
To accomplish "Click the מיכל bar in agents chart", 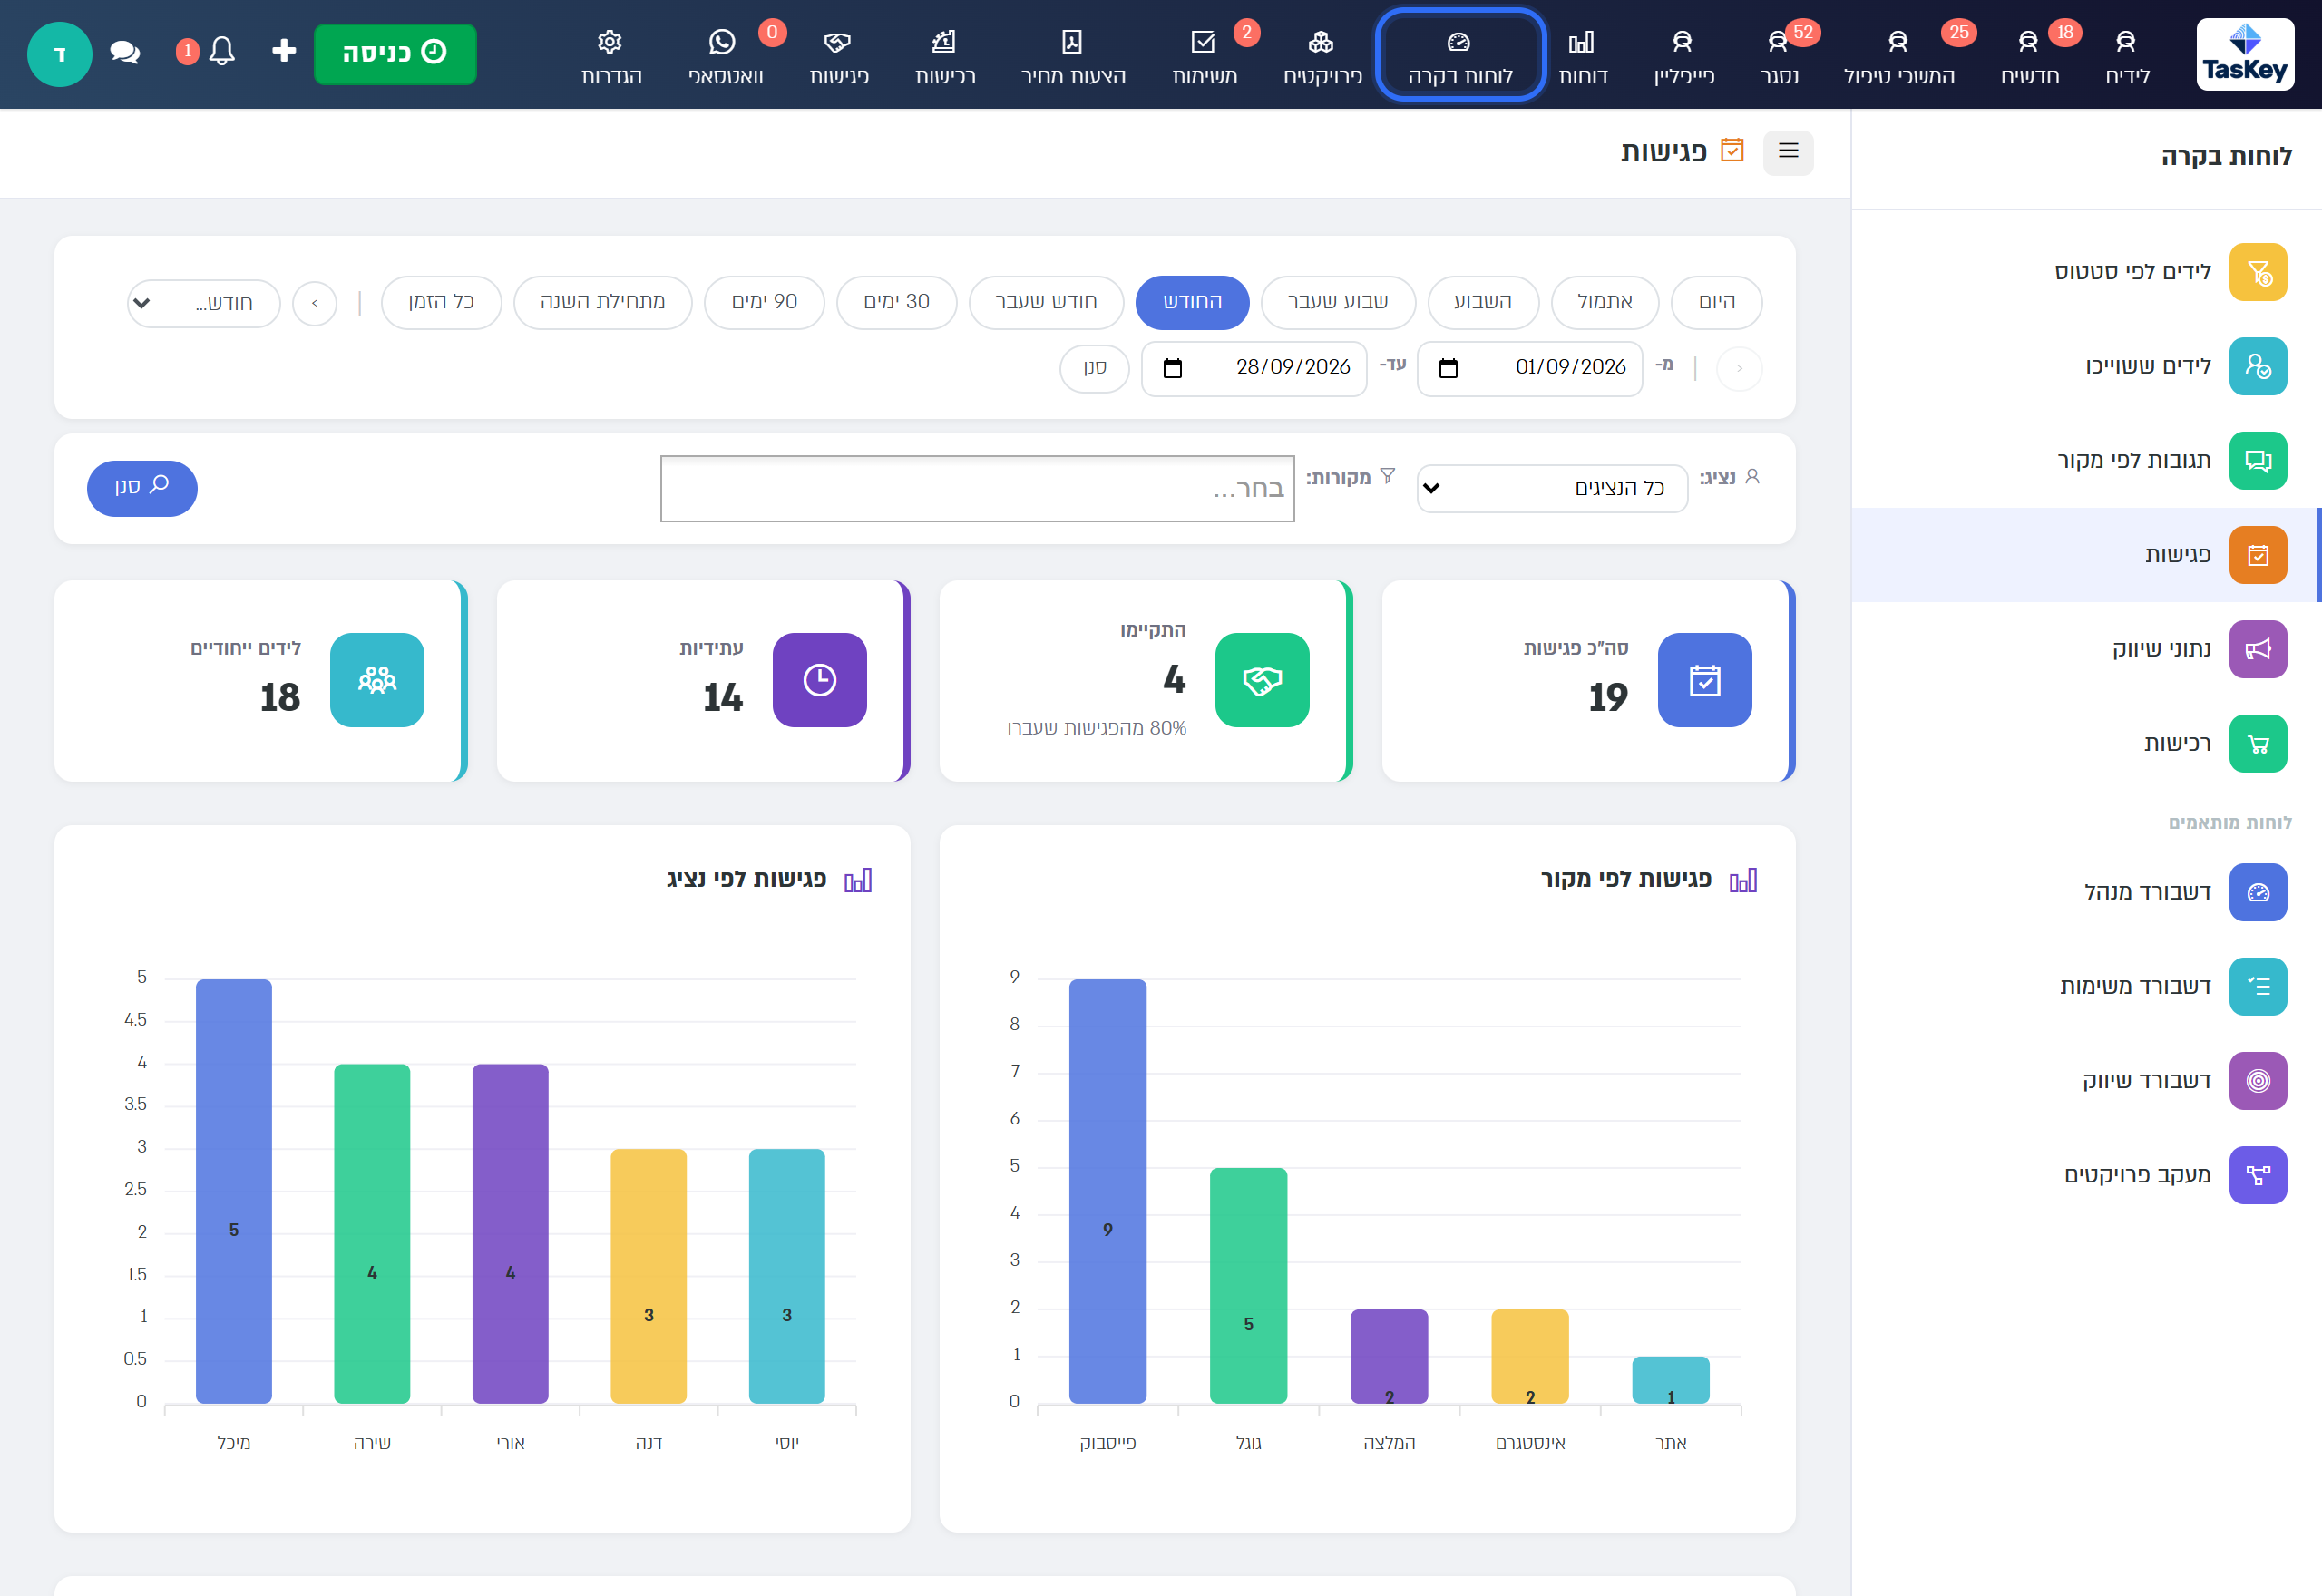I will coord(233,1191).
